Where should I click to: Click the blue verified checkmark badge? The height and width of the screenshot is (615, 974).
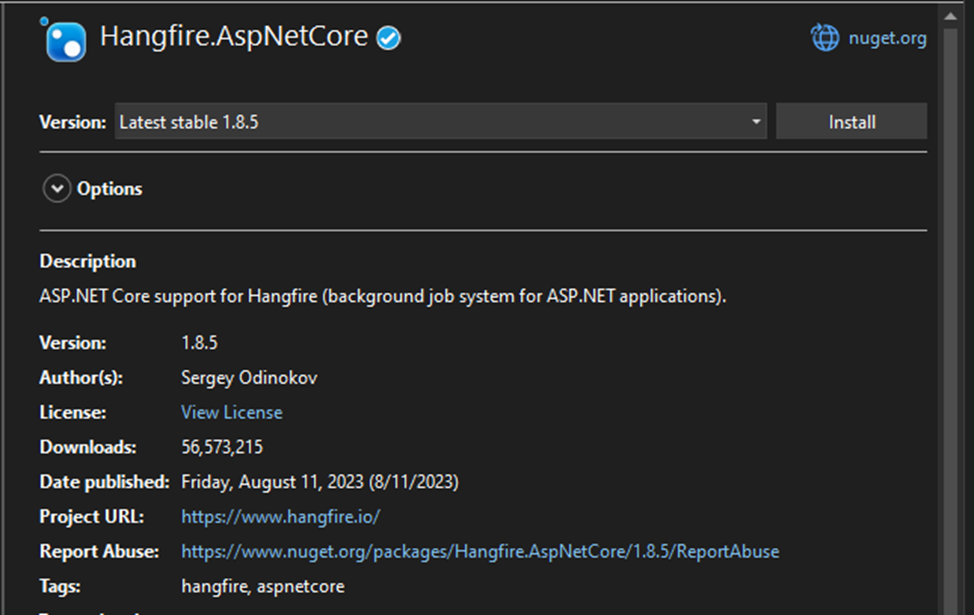pos(388,36)
